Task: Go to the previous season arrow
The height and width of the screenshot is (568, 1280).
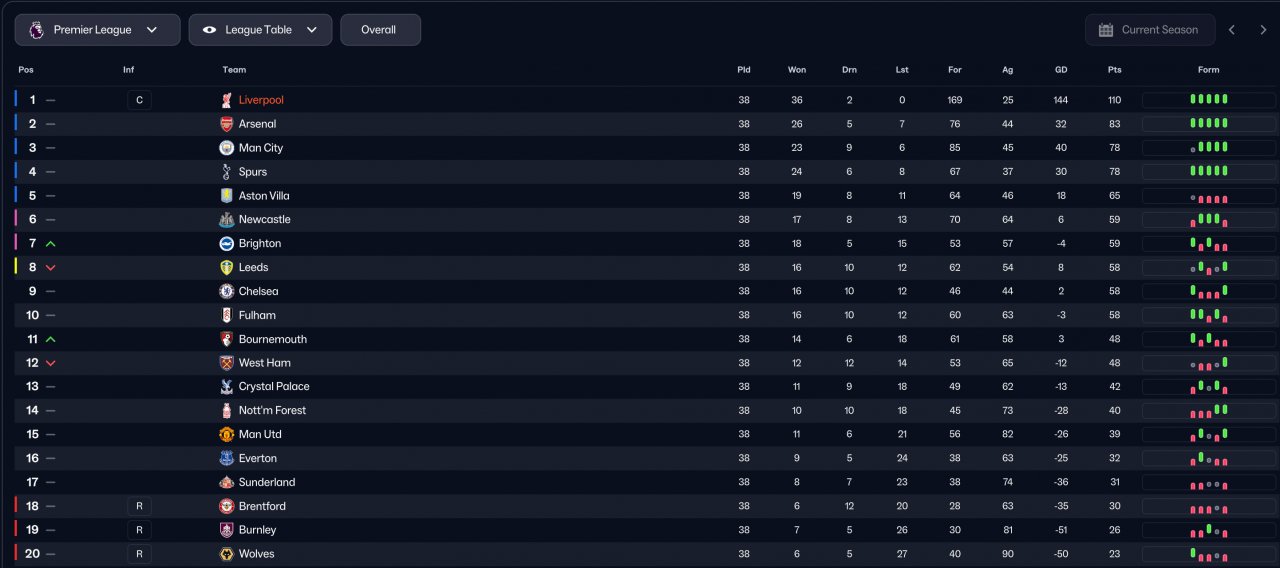Action: pyautogui.click(x=1232, y=30)
